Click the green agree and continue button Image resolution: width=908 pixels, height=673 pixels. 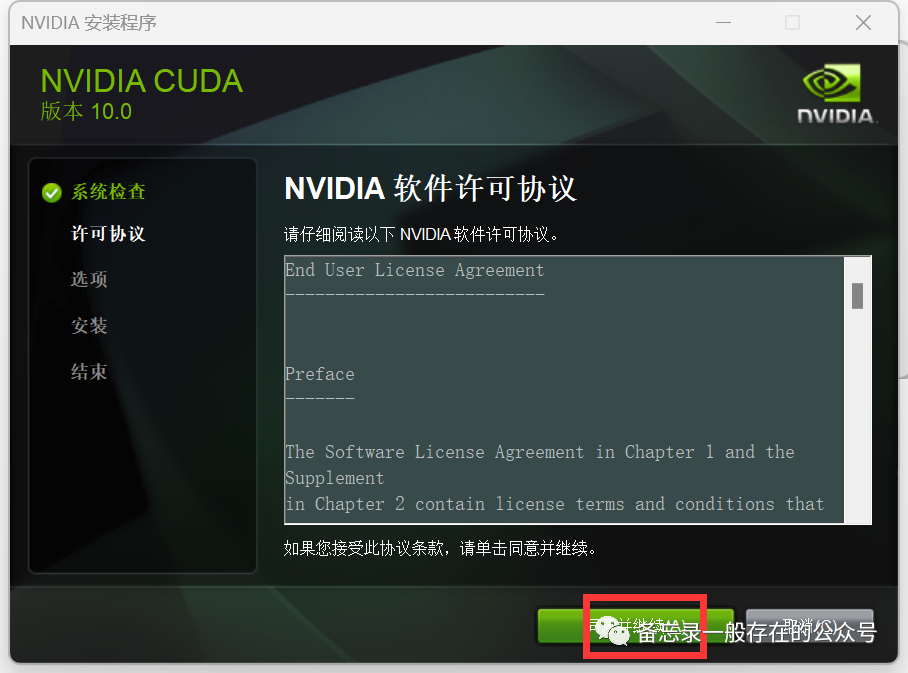(x=635, y=626)
